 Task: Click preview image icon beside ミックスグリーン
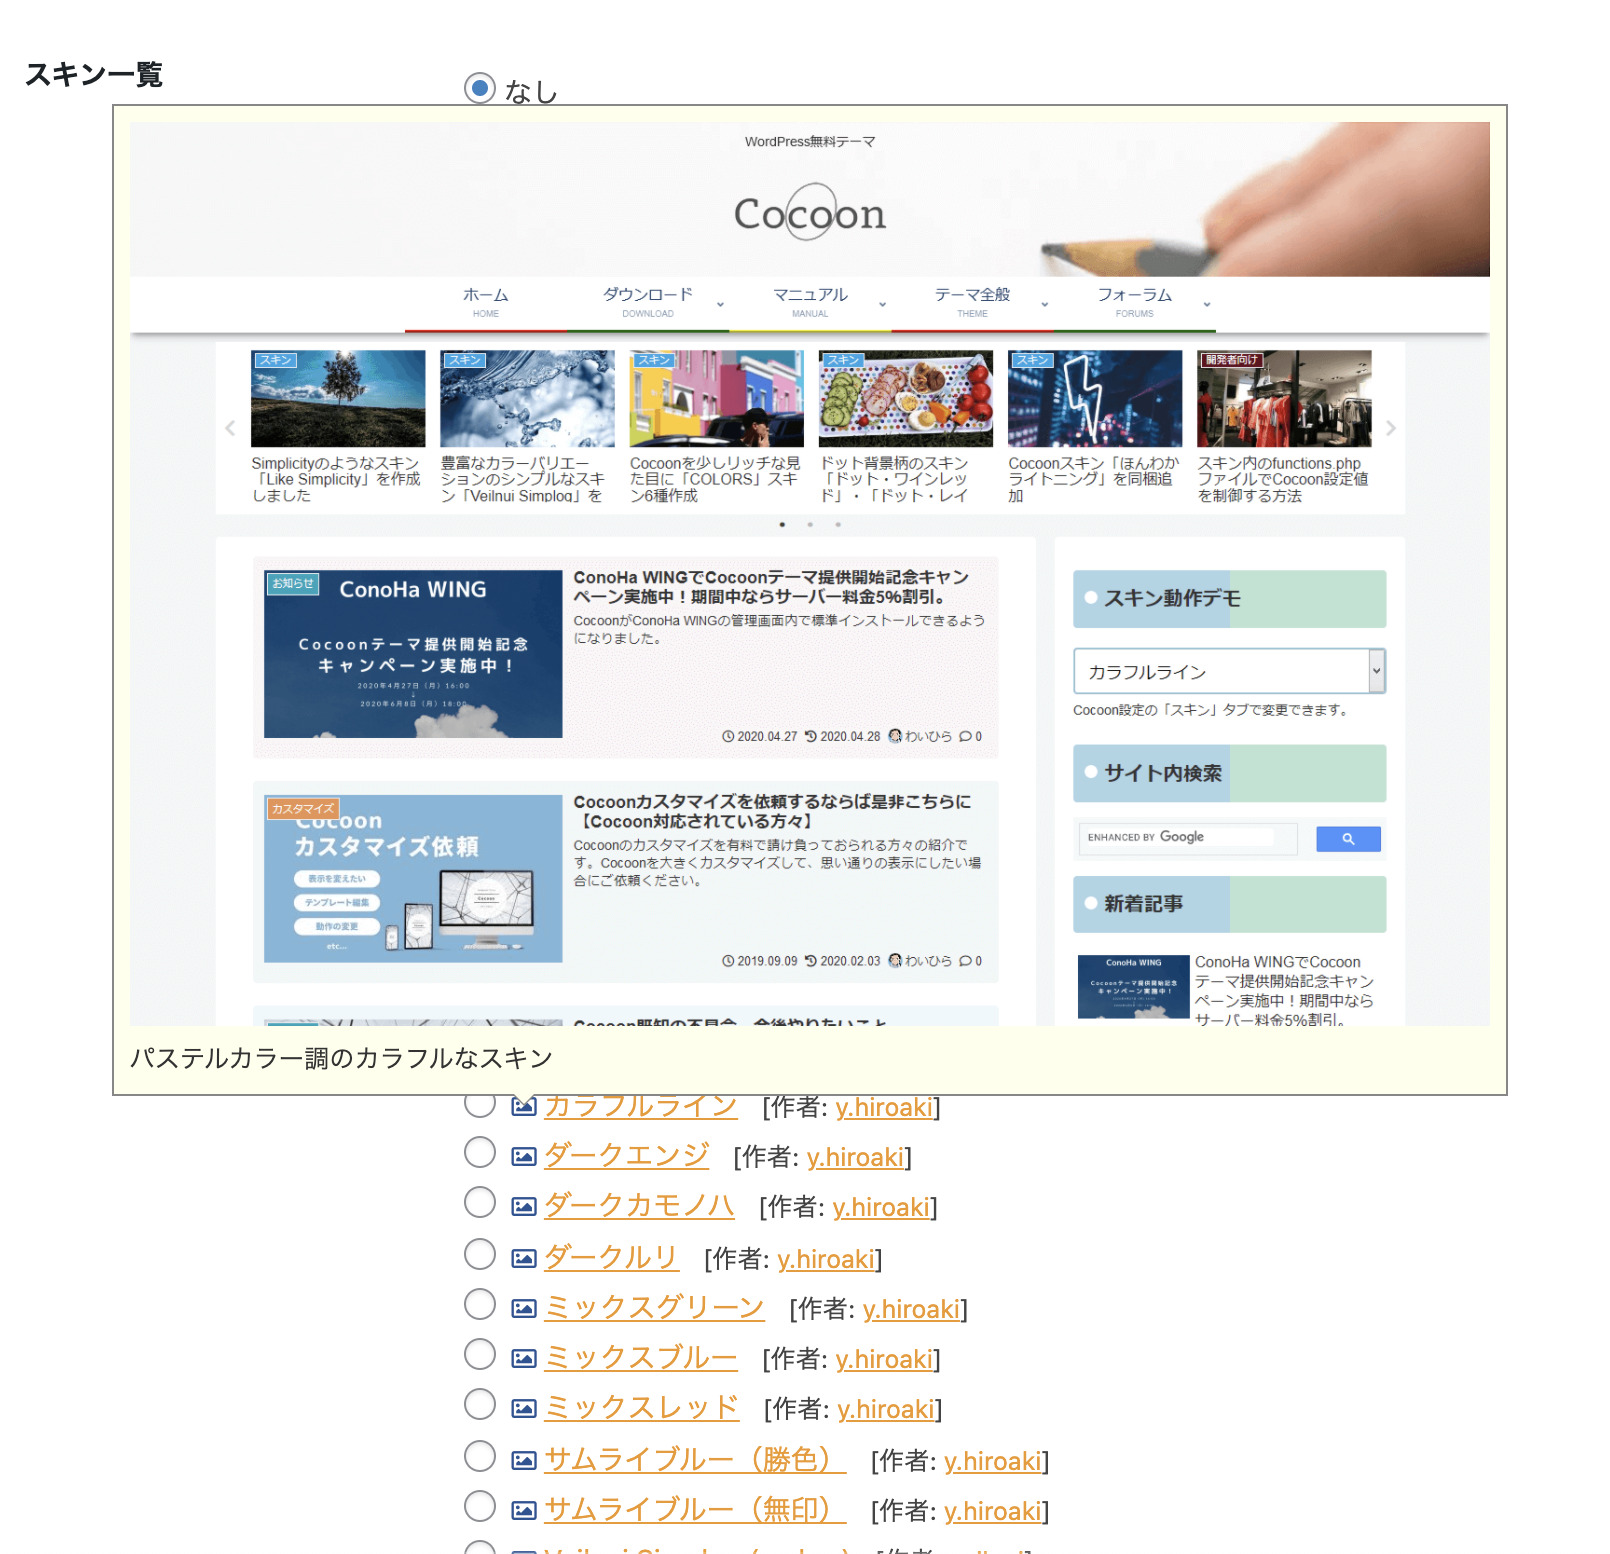(x=524, y=1309)
